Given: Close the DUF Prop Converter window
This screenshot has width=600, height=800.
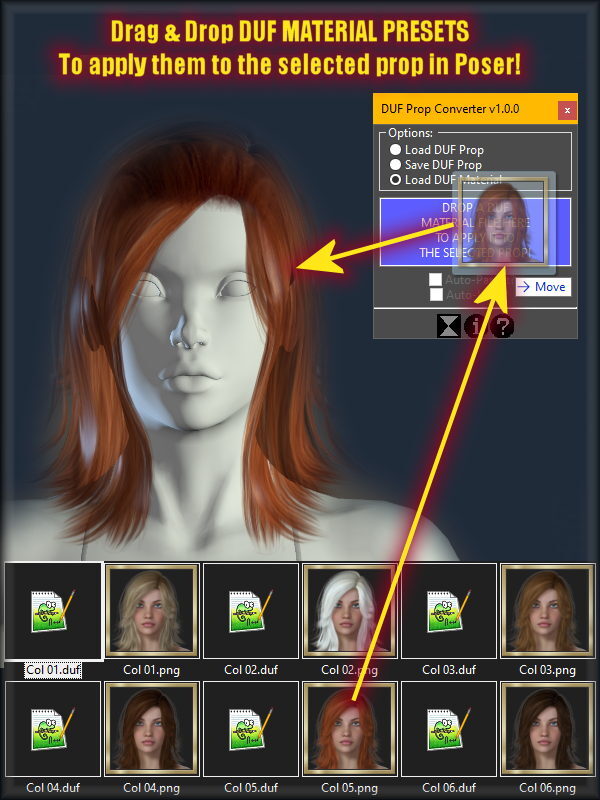Looking at the screenshot, I should (567, 110).
